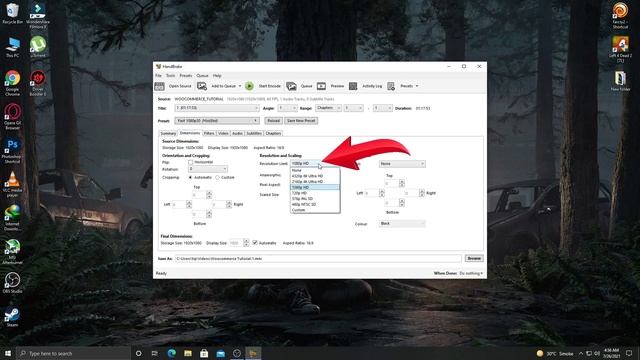Launch Google Chrome desktop shortcut
The height and width of the screenshot is (360, 640).
(x=12, y=83)
